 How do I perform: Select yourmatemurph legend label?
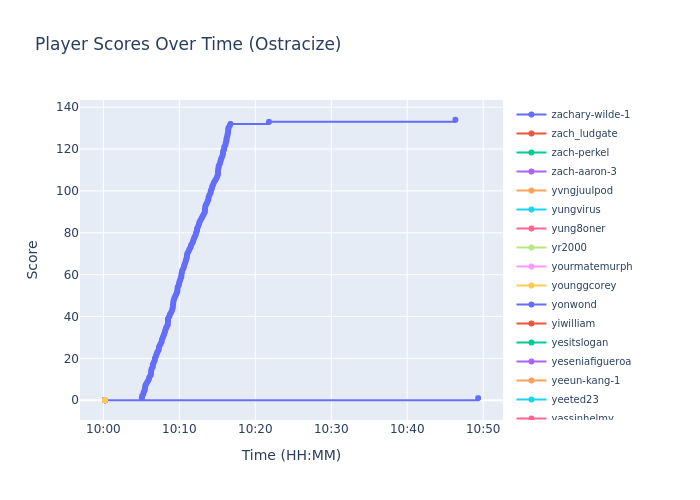[x=591, y=267]
